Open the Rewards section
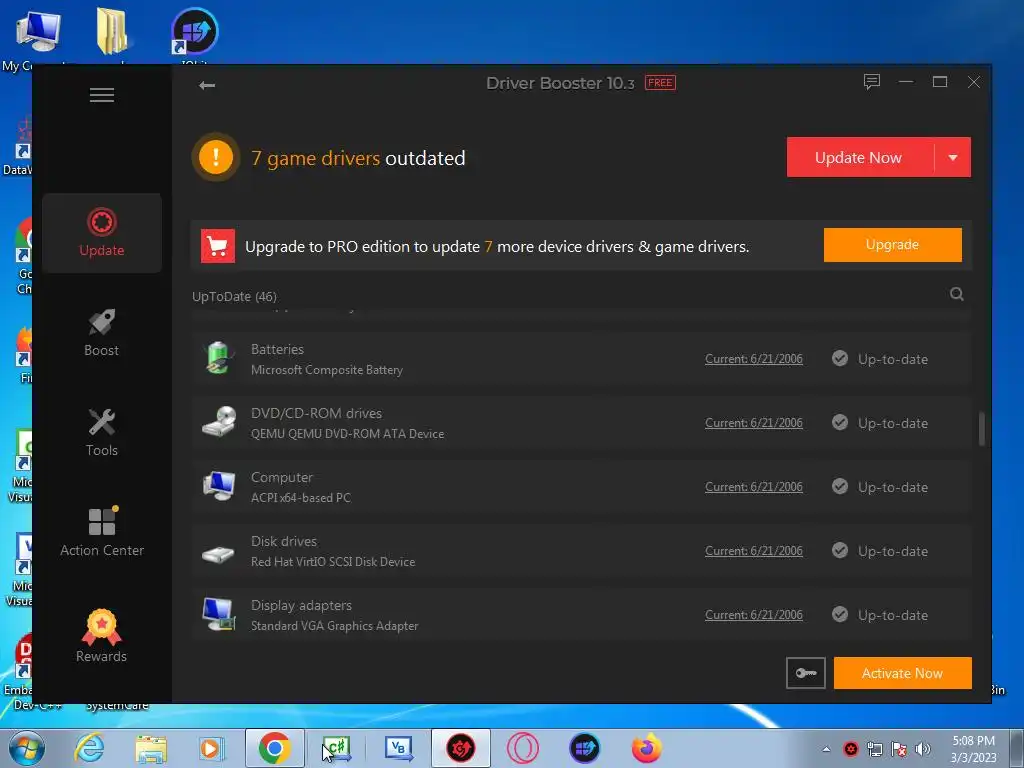The width and height of the screenshot is (1024, 768). tap(102, 635)
